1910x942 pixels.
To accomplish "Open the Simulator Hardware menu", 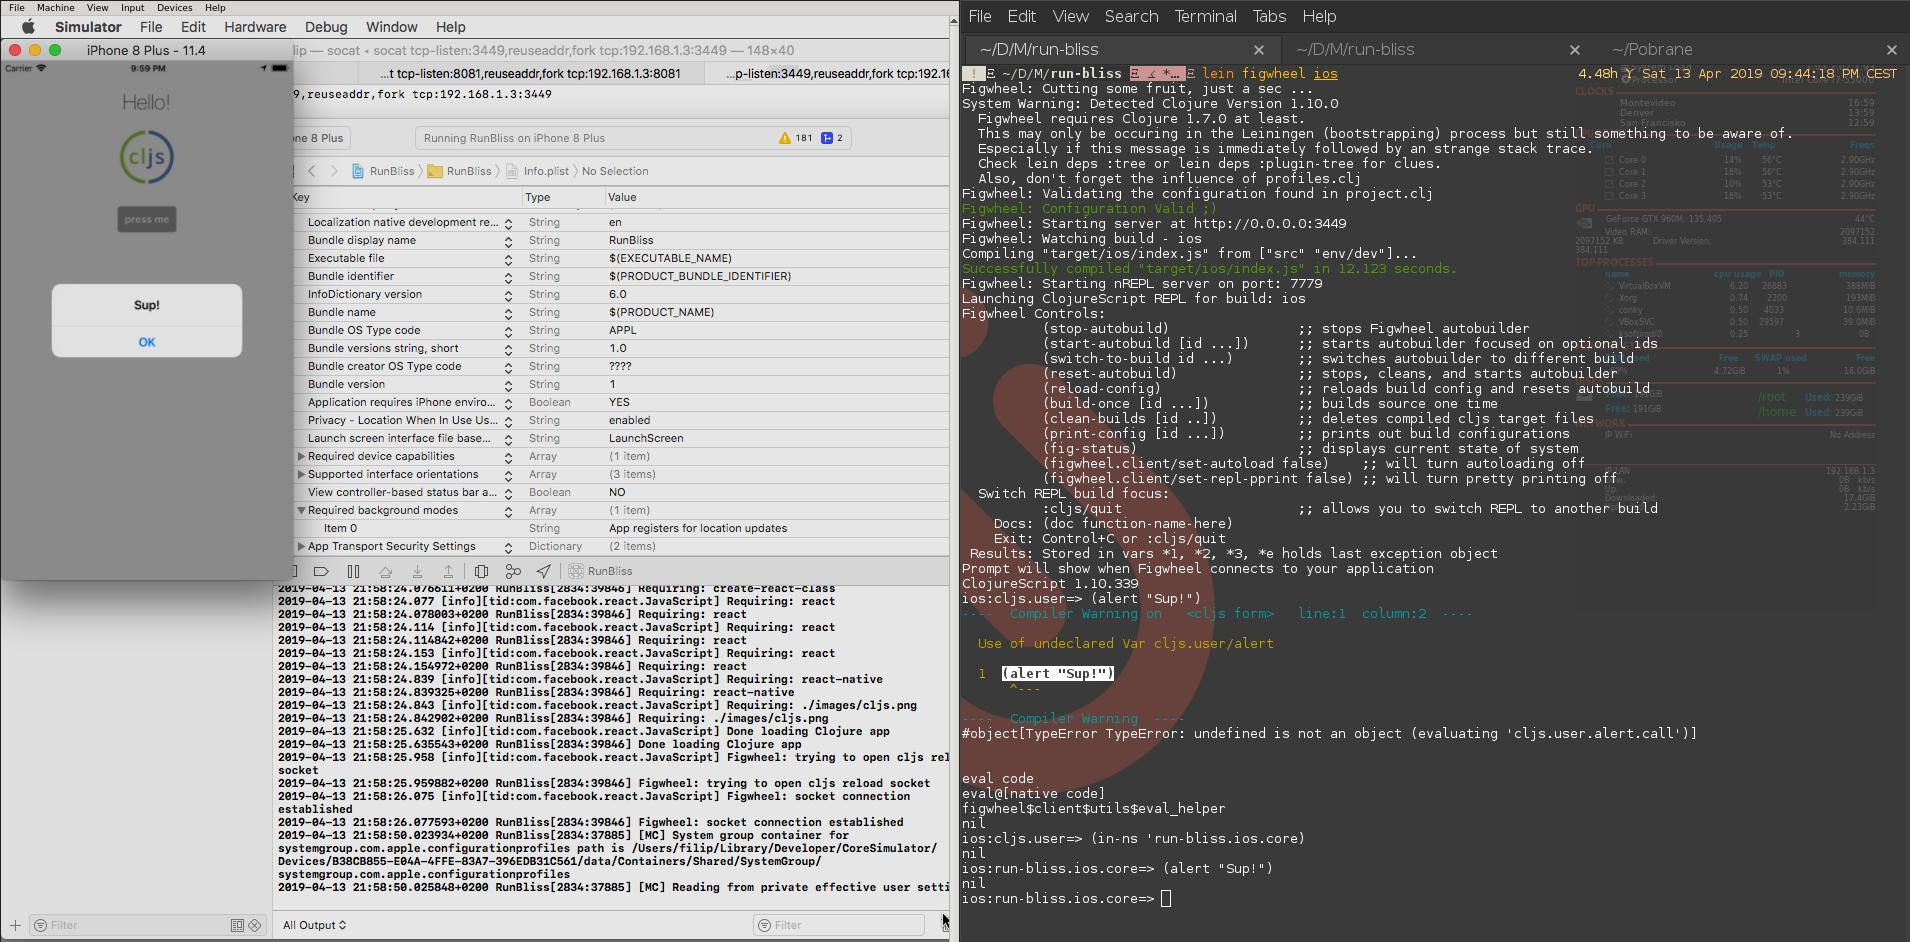I will [255, 27].
